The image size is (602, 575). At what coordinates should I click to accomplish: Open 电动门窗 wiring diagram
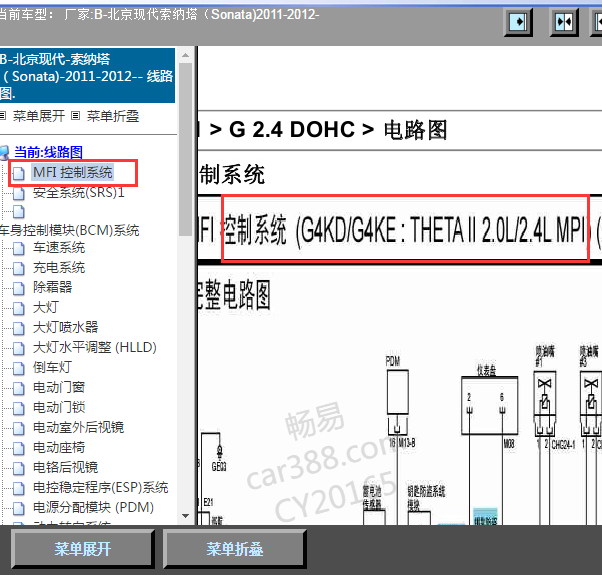click(59, 387)
